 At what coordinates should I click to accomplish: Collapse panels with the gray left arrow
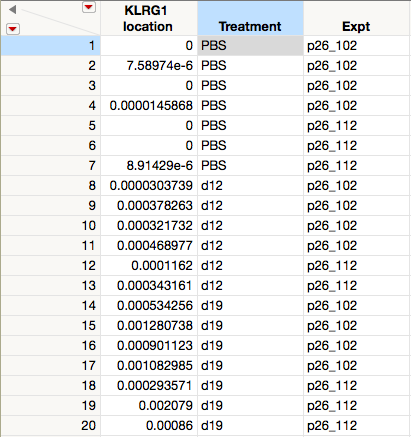click(x=12, y=9)
